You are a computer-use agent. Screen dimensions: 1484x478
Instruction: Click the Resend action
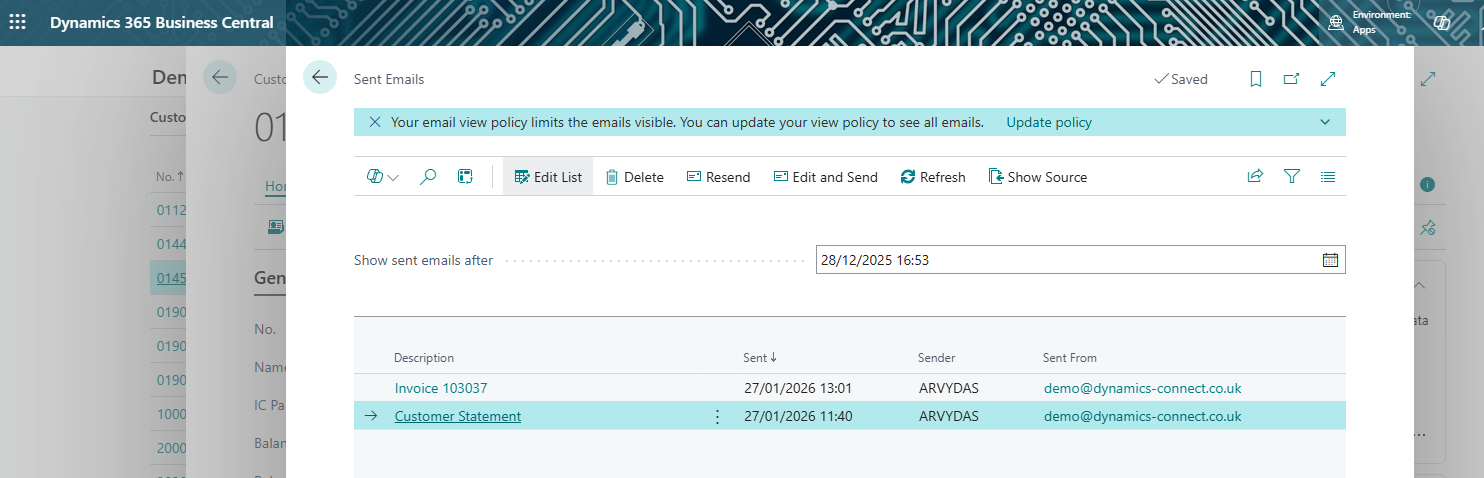pos(718,177)
